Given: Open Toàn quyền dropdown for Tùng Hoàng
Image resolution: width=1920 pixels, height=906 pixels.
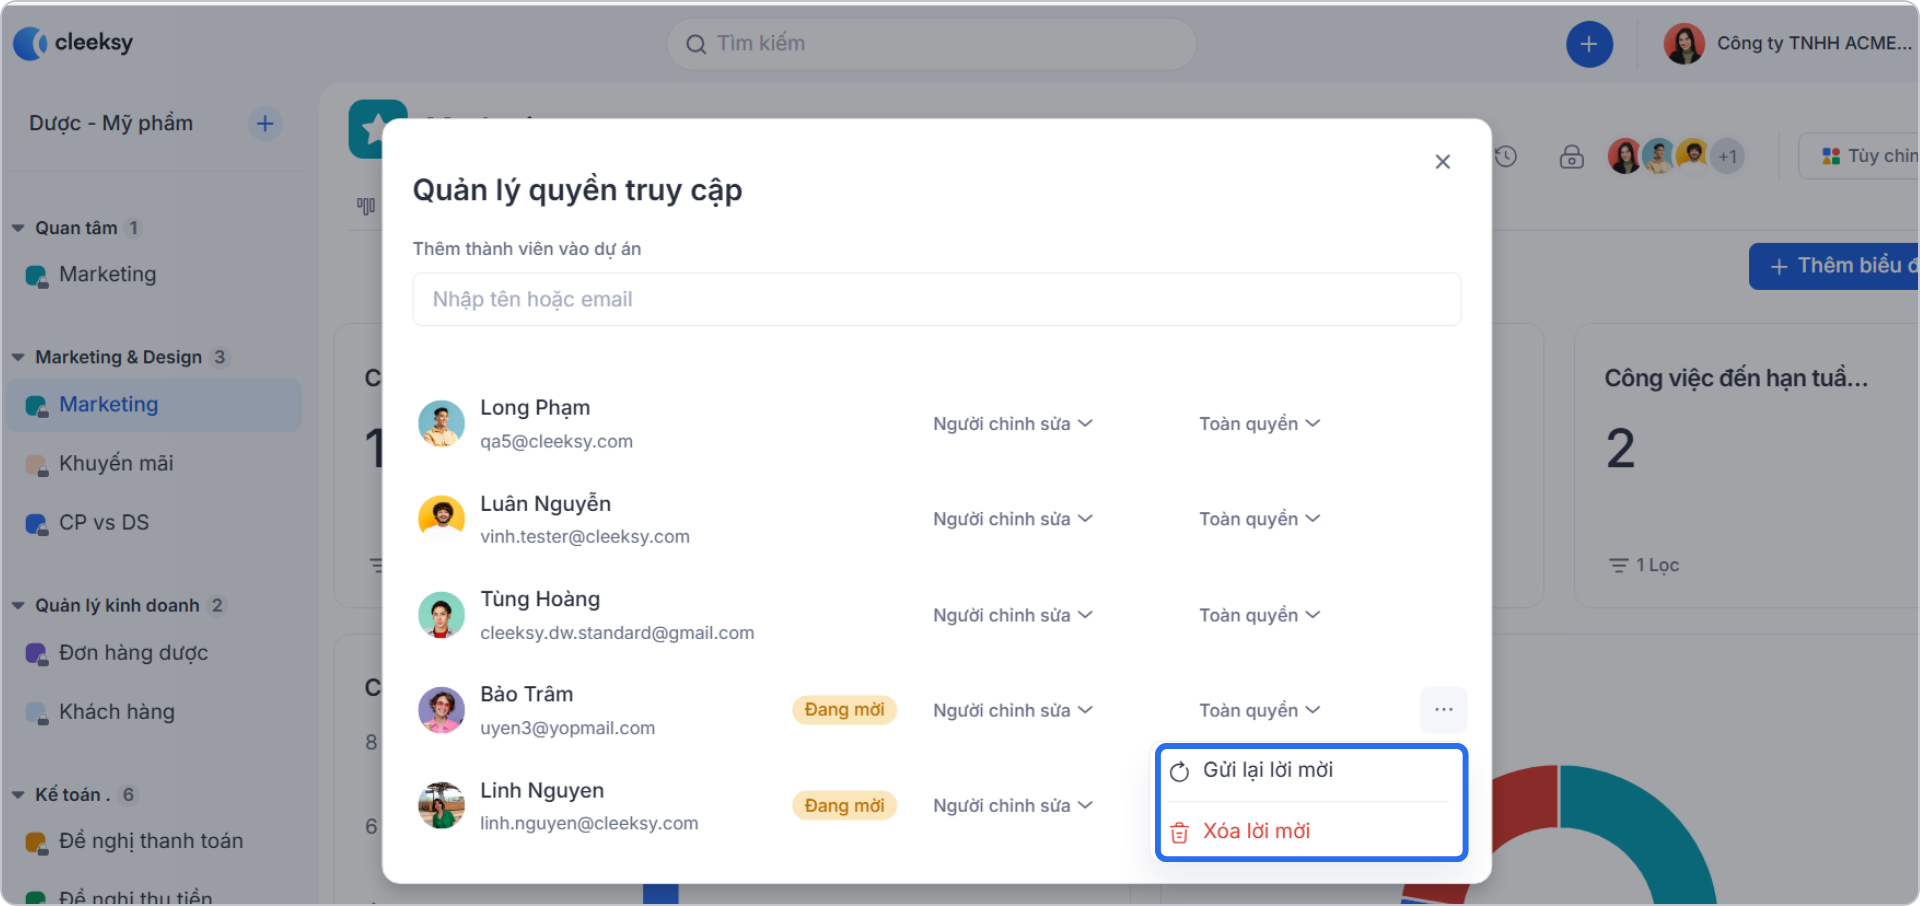Looking at the screenshot, I should (x=1260, y=615).
